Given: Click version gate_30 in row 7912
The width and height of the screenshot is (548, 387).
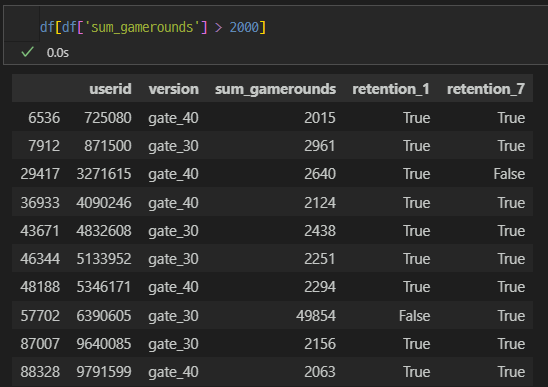Looking at the screenshot, I should [x=173, y=146].
